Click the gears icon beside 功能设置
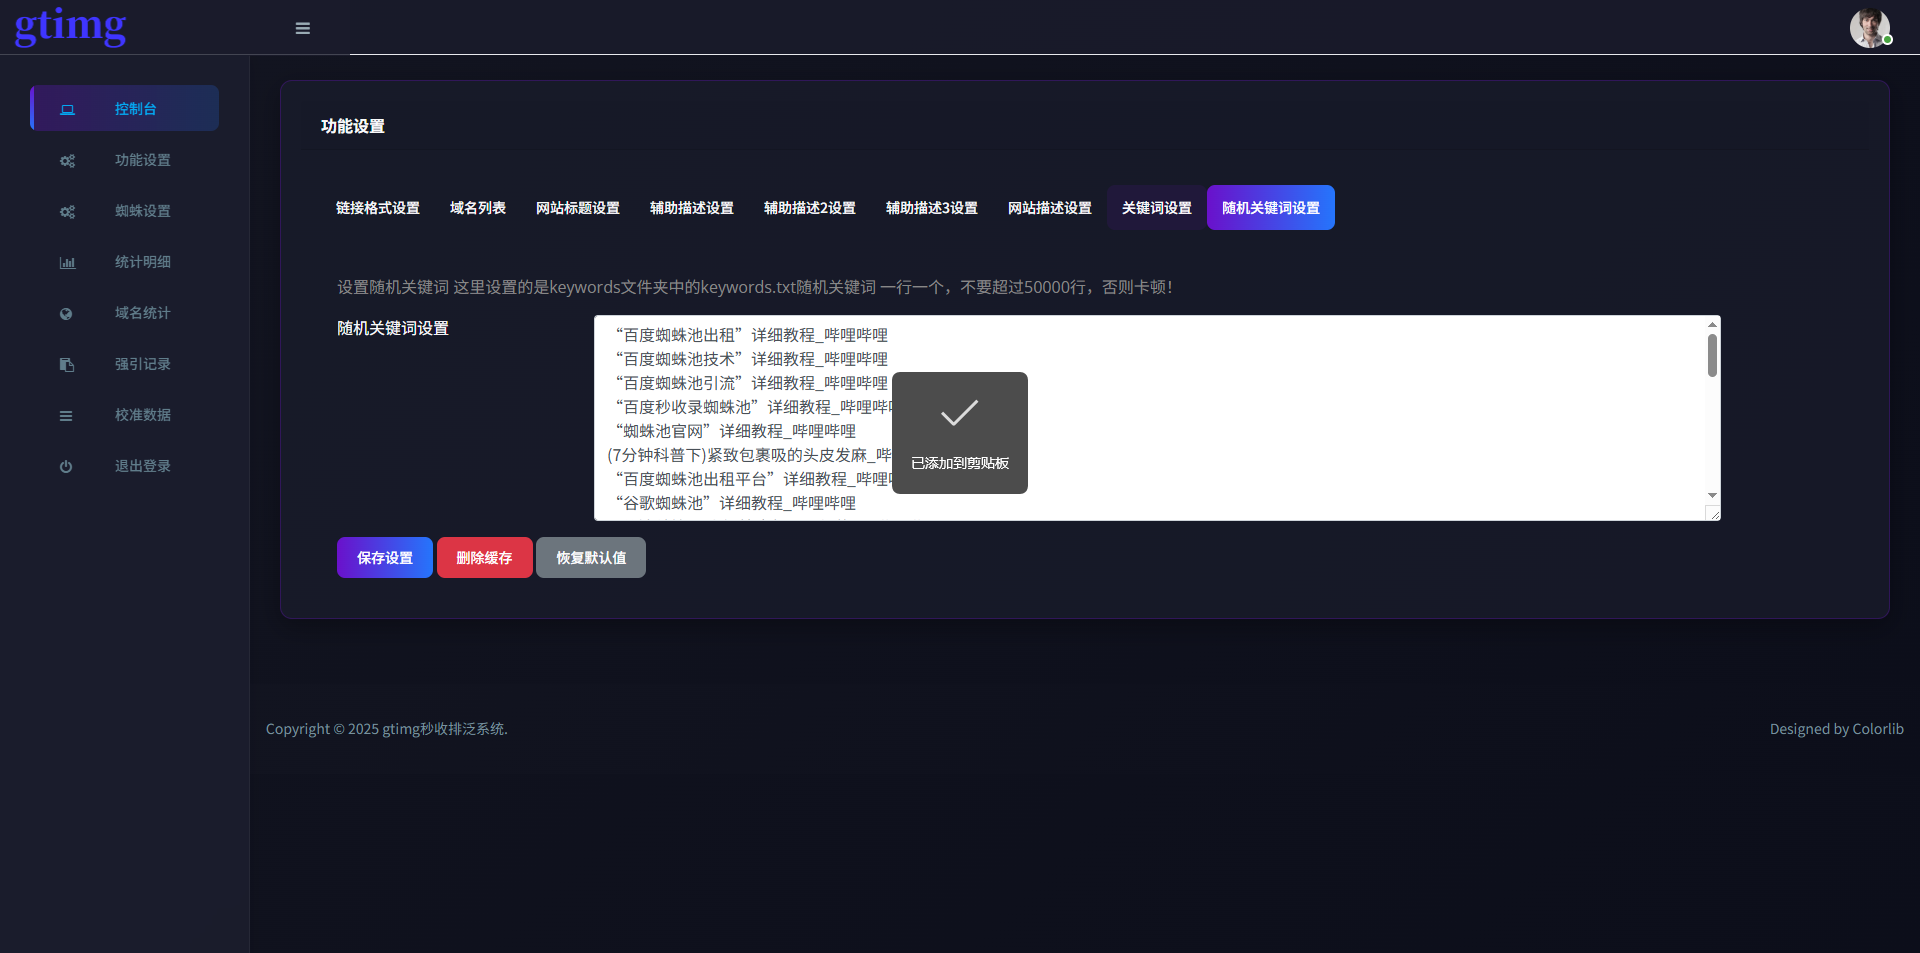The height and width of the screenshot is (953, 1920). point(67,160)
